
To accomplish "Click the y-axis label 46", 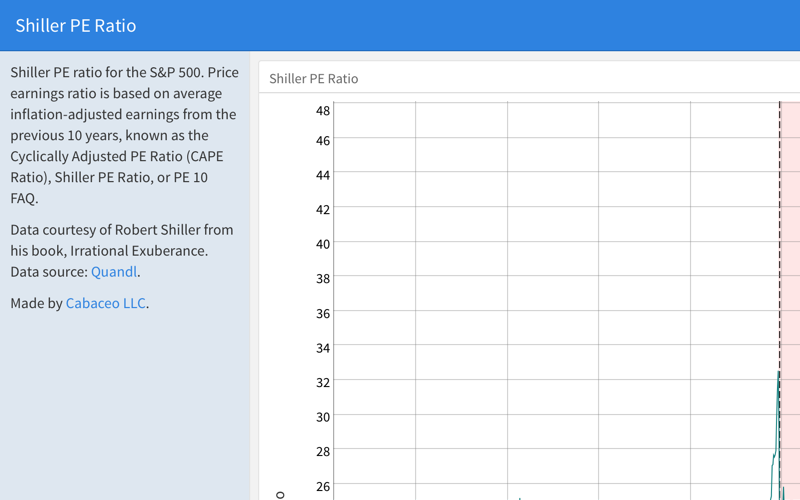I will pyautogui.click(x=323, y=140).
